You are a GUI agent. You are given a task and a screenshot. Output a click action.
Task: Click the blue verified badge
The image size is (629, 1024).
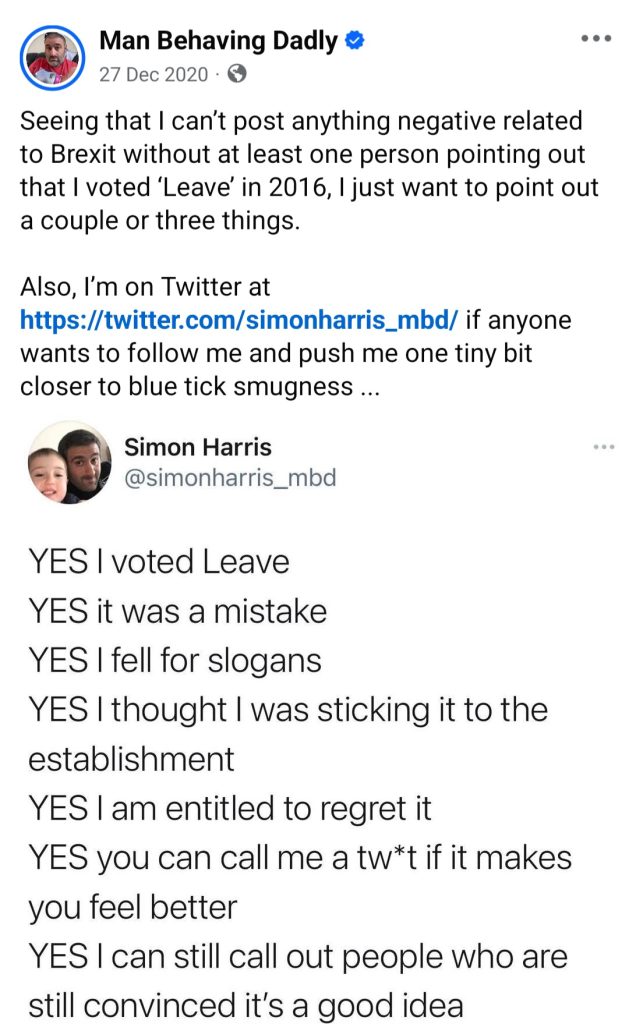(355, 41)
